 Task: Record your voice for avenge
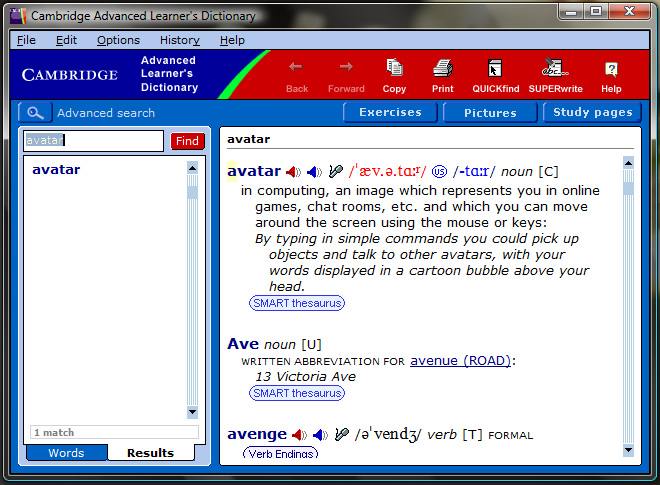click(341, 434)
